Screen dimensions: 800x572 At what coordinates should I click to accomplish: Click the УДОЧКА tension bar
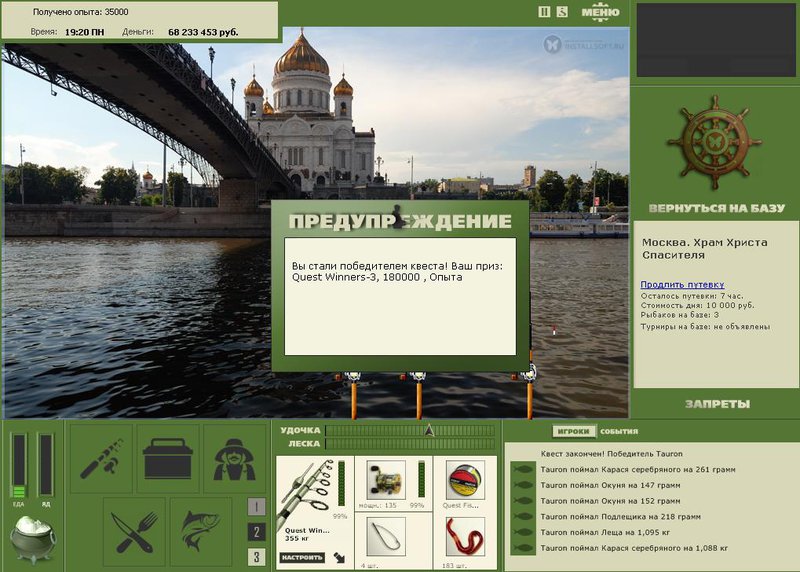point(410,431)
